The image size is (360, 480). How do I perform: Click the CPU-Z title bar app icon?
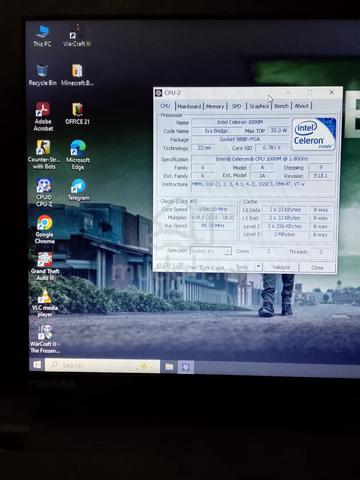click(159, 93)
